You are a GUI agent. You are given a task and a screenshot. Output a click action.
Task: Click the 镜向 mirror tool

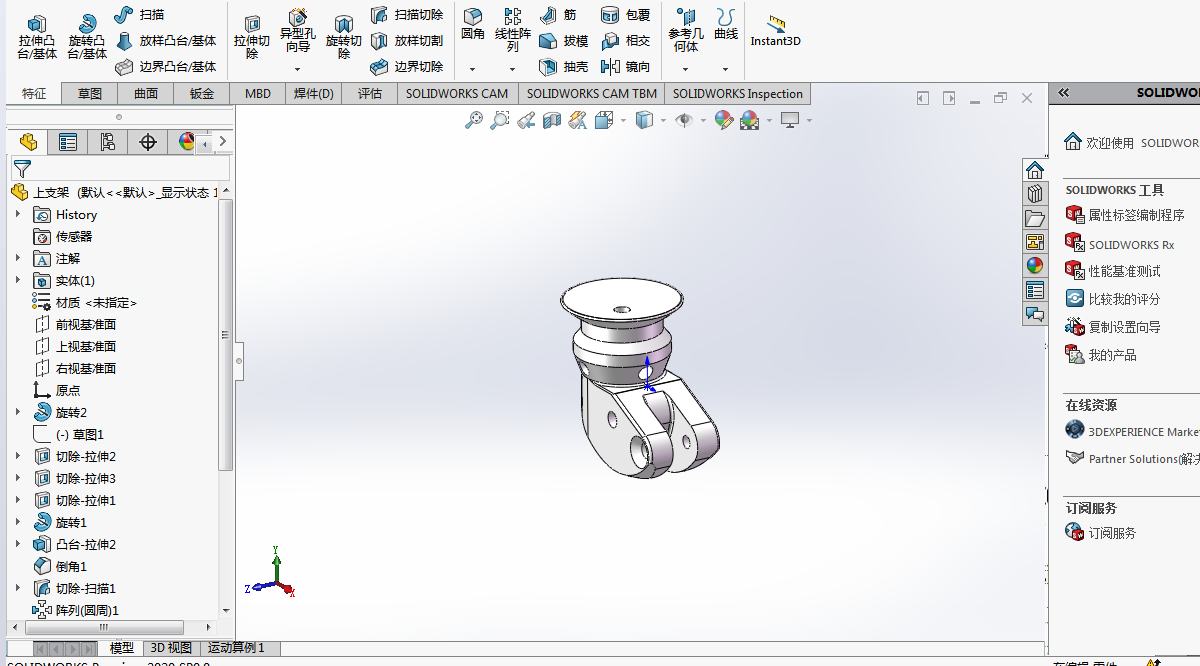click(x=625, y=67)
